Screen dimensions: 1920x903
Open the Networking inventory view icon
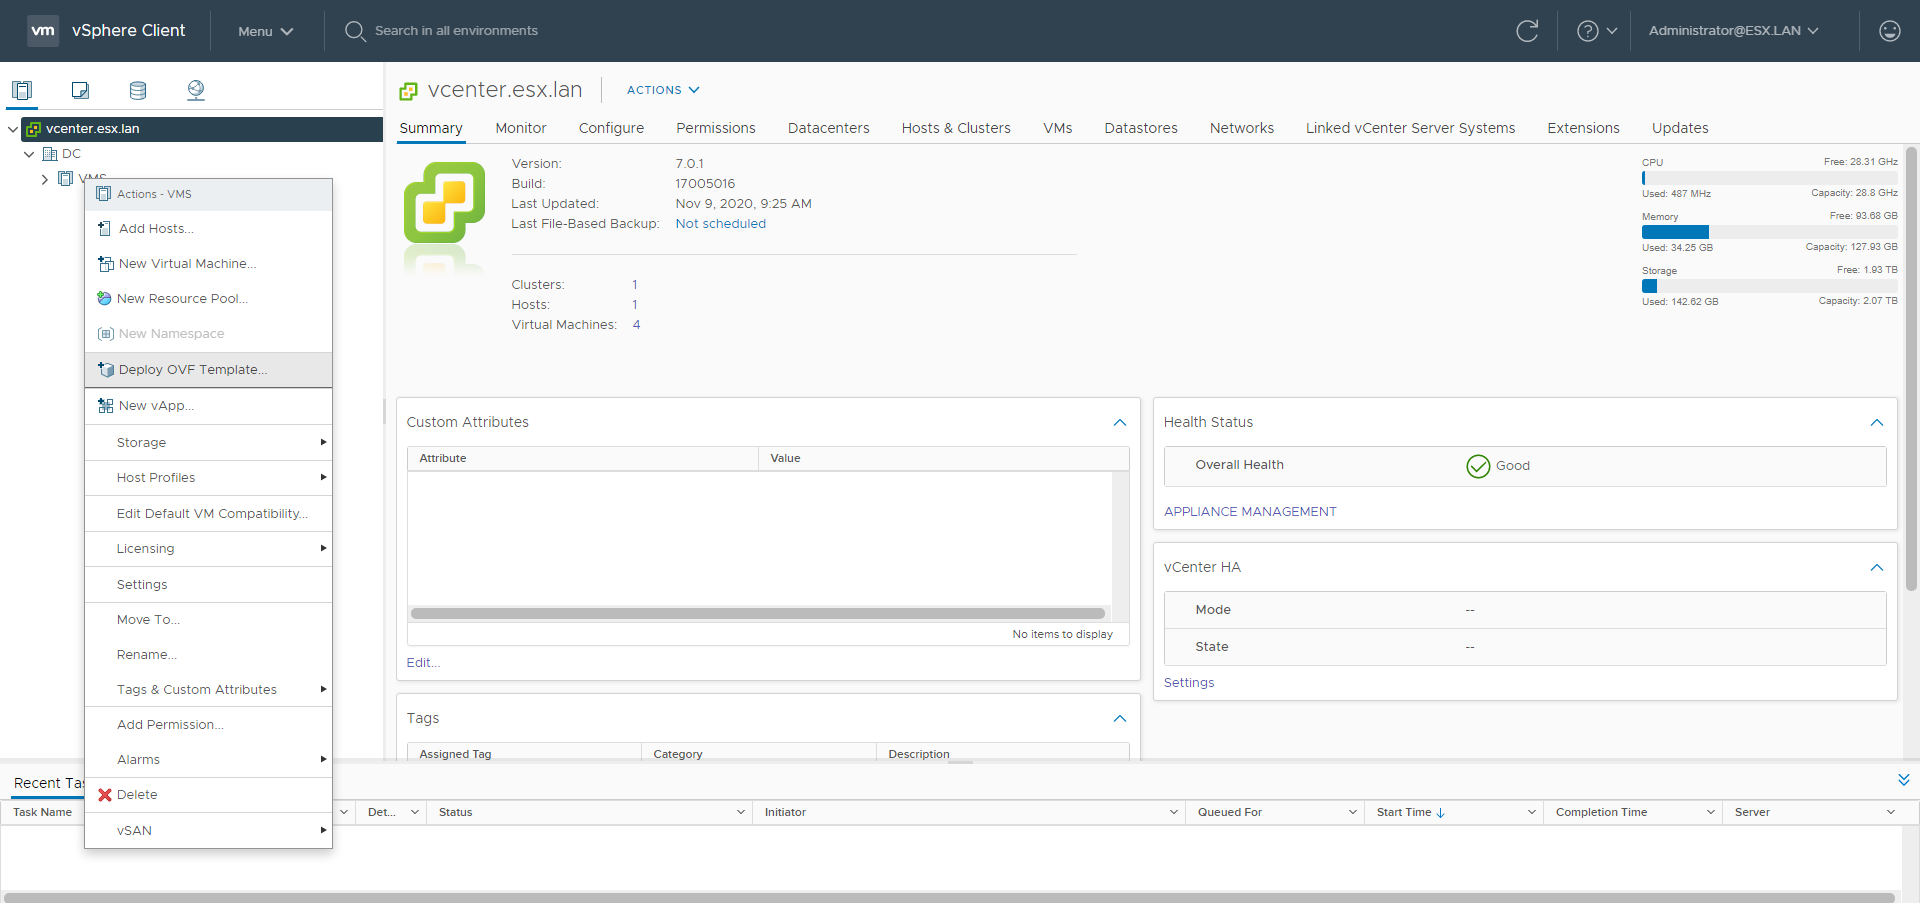196,90
